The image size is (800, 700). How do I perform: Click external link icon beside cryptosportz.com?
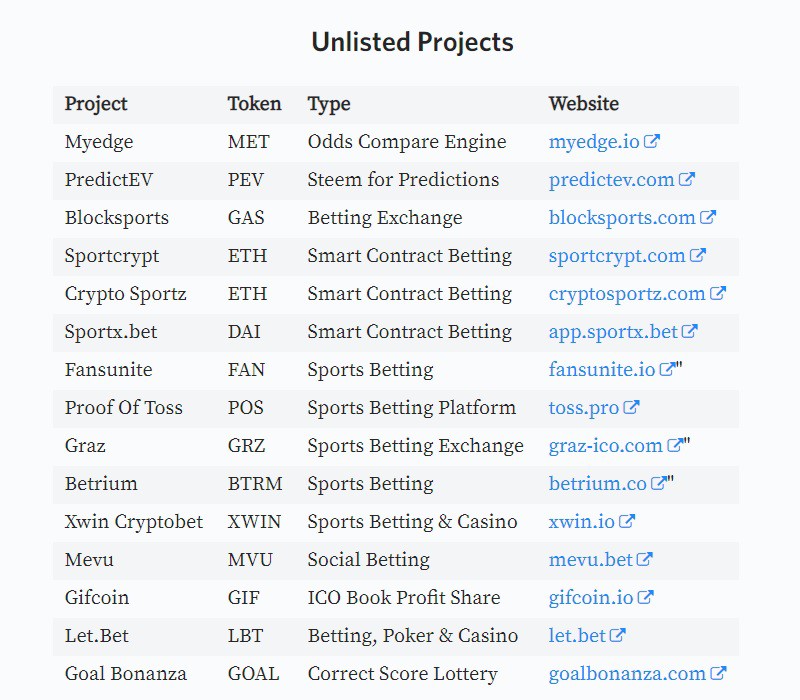tap(718, 293)
